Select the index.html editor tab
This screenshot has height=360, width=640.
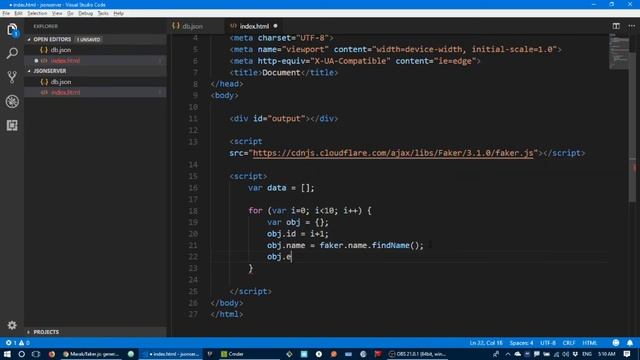253,26
